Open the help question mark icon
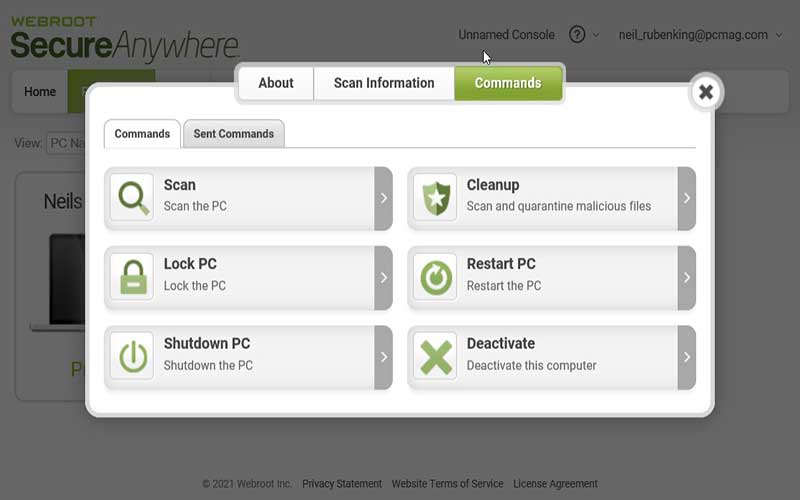This screenshot has width=800, height=500. [x=577, y=34]
